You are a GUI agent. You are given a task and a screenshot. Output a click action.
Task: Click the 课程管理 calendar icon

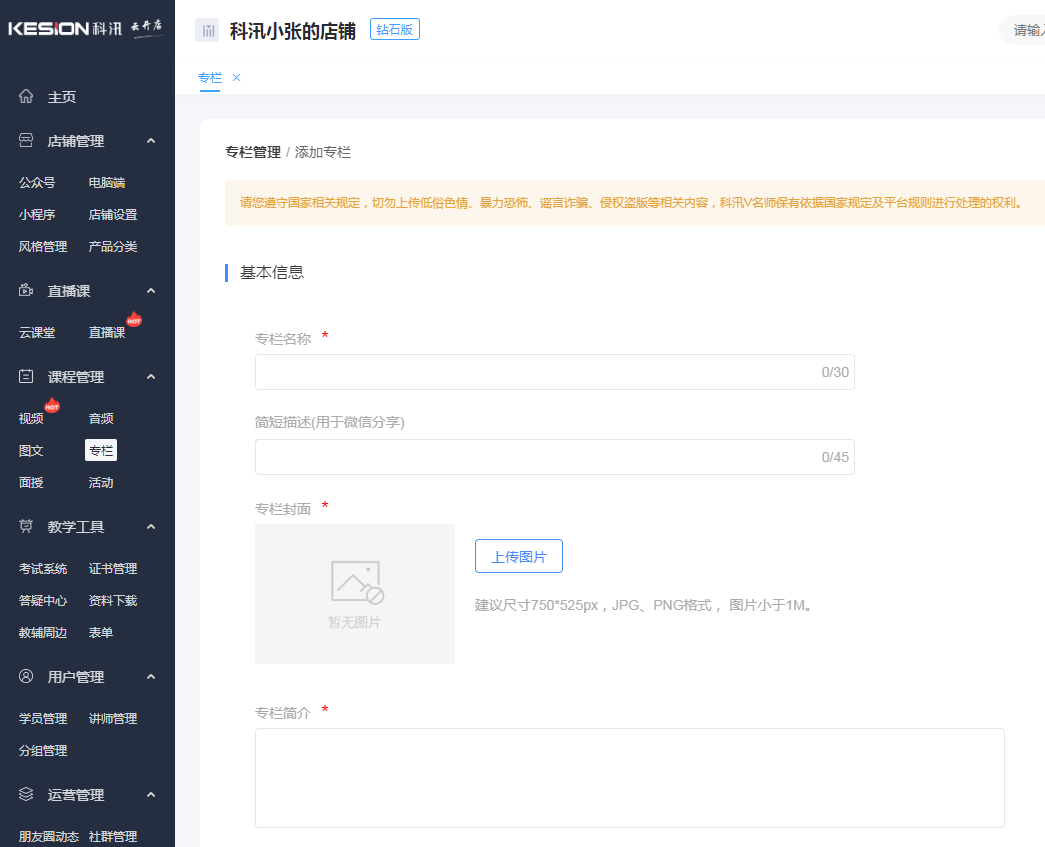pyautogui.click(x=25, y=376)
